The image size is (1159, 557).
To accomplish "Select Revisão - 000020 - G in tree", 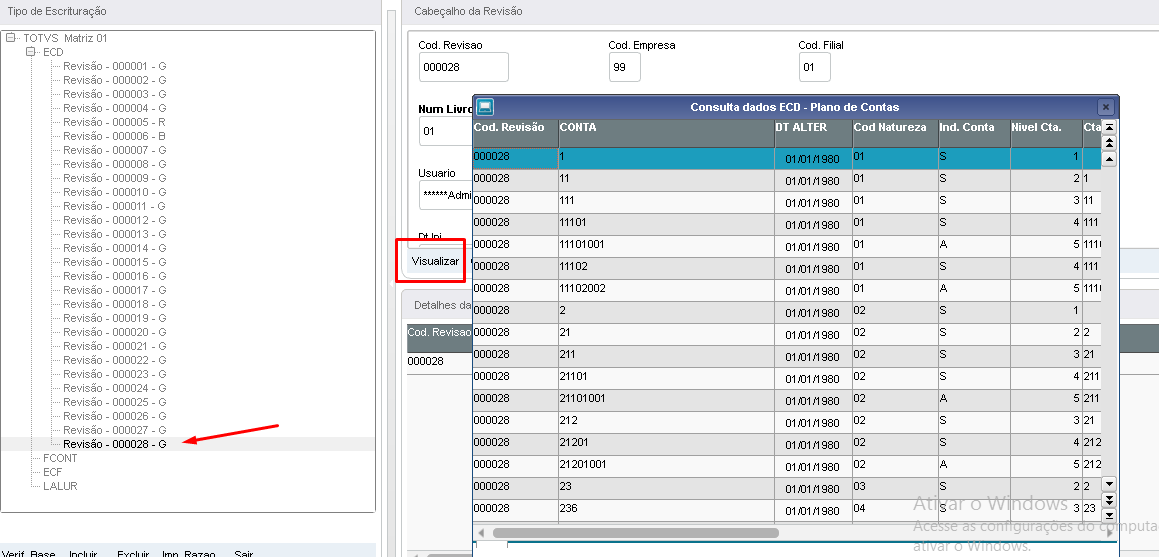I will [115, 332].
